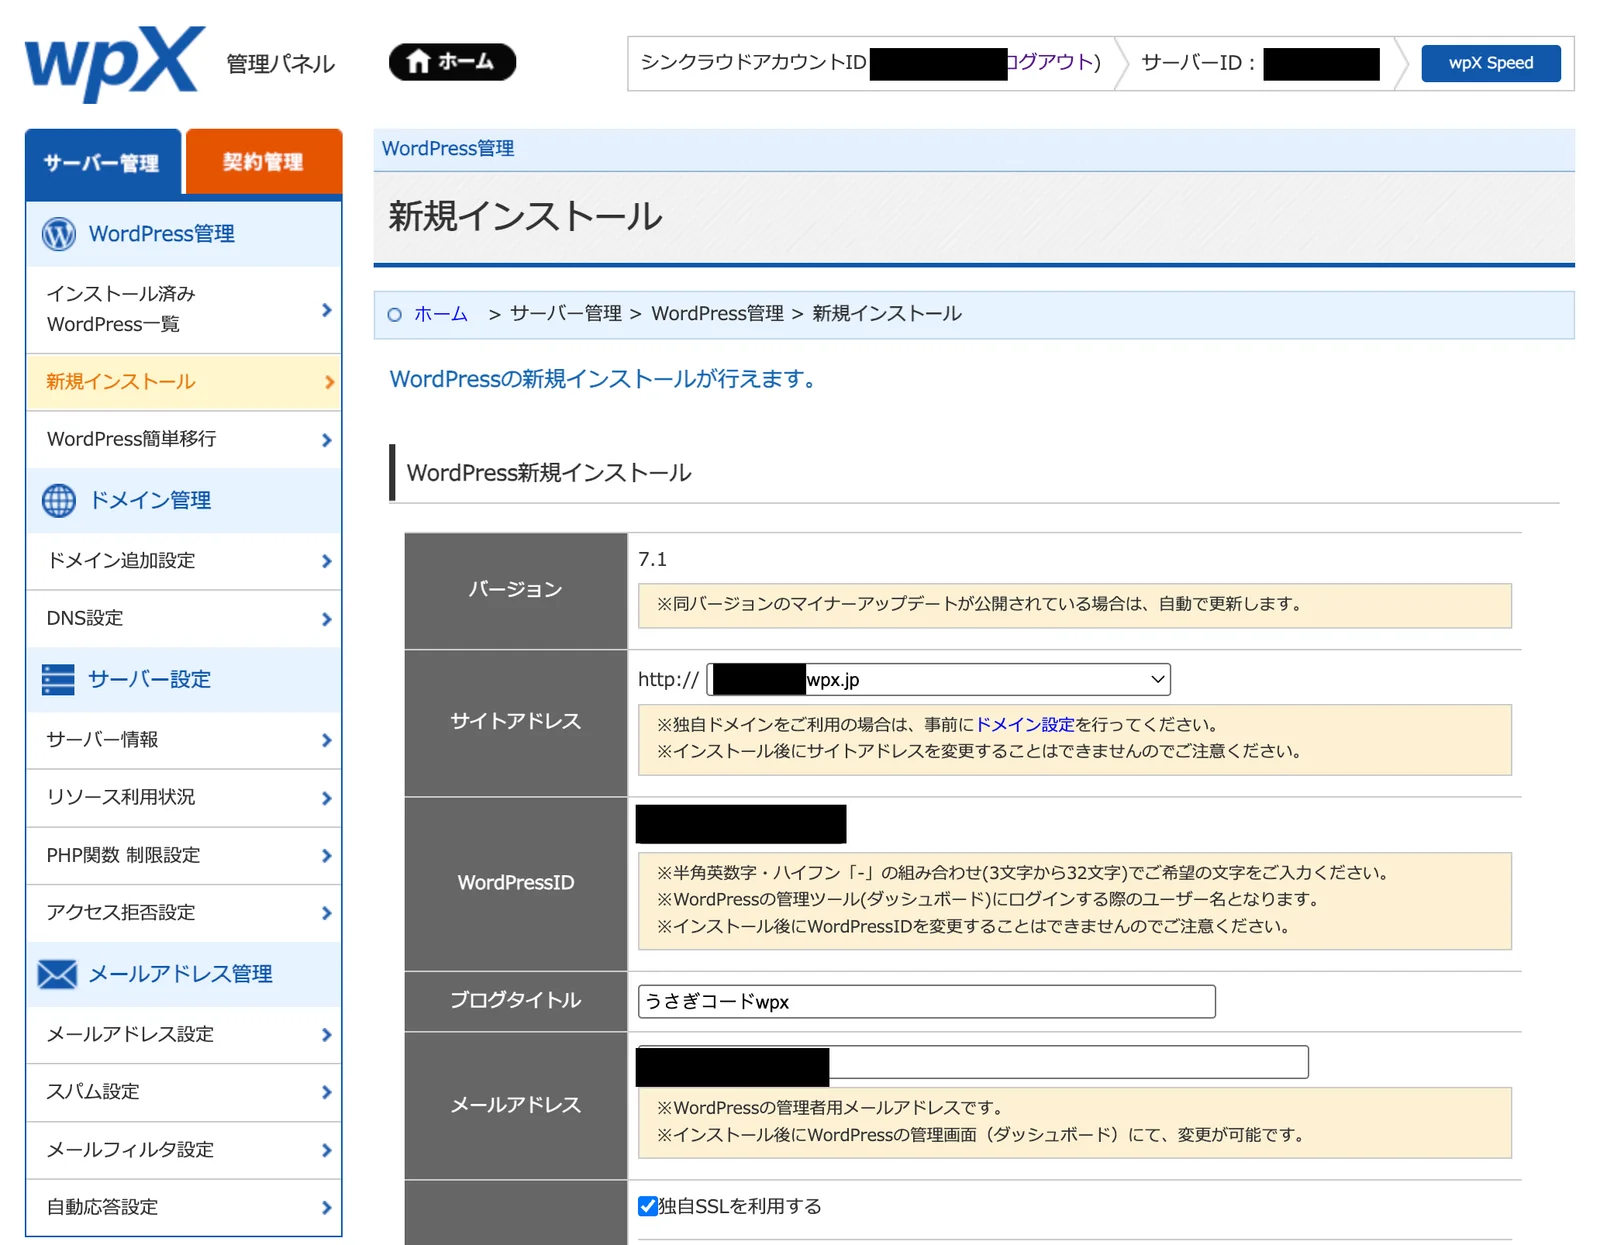Image resolution: width=1600 pixels, height=1245 pixels.
Task: Open 自動応答設定 menu item
Action: click(184, 1207)
